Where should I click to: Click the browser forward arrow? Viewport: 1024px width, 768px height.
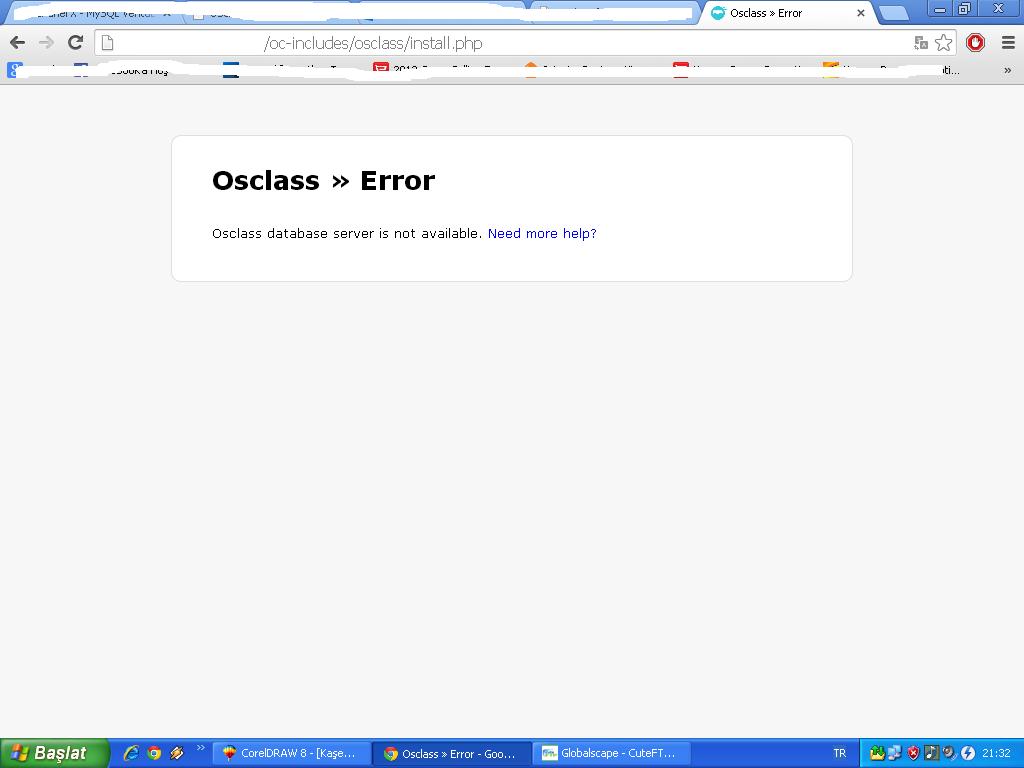tap(46, 43)
